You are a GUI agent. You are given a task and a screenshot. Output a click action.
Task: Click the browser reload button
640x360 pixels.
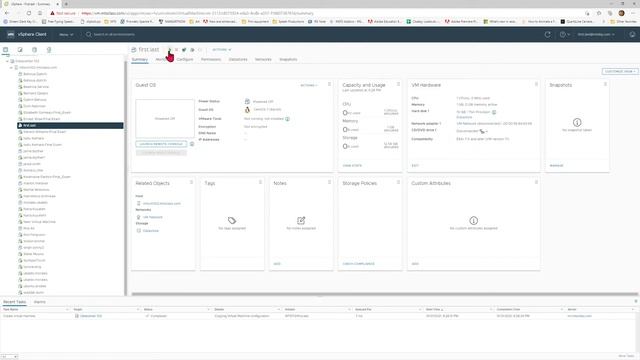pyautogui.click(x=29, y=13)
